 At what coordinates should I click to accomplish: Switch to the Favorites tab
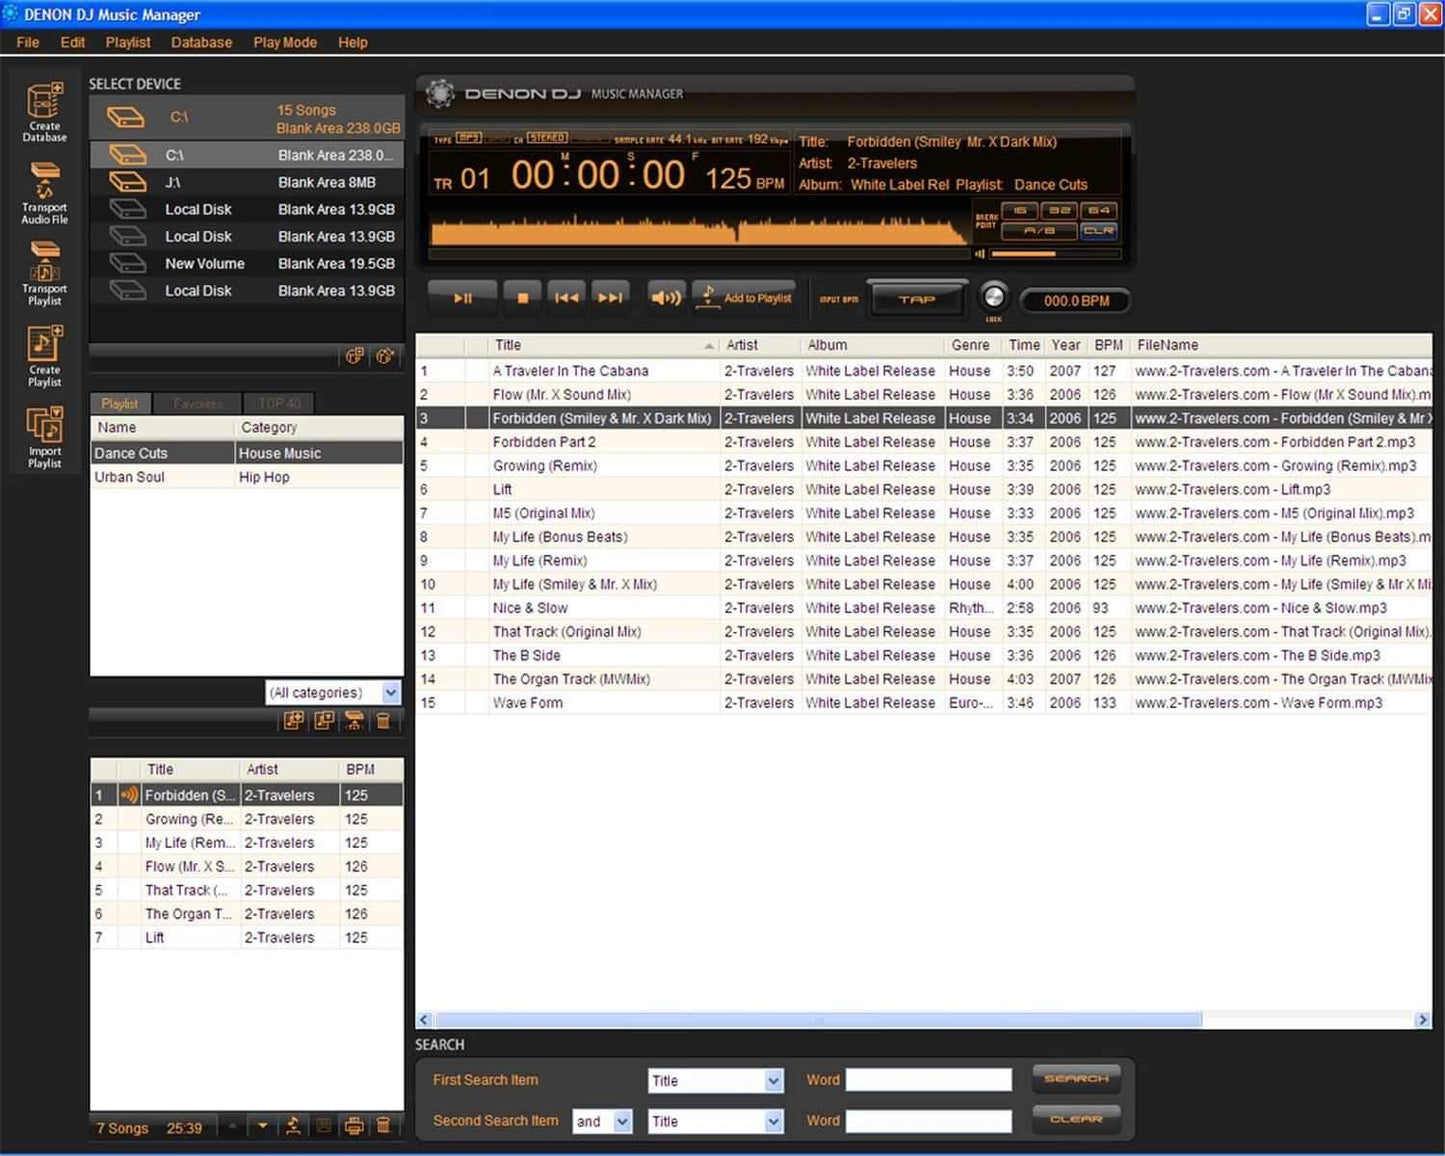pyautogui.click(x=197, y=404)
